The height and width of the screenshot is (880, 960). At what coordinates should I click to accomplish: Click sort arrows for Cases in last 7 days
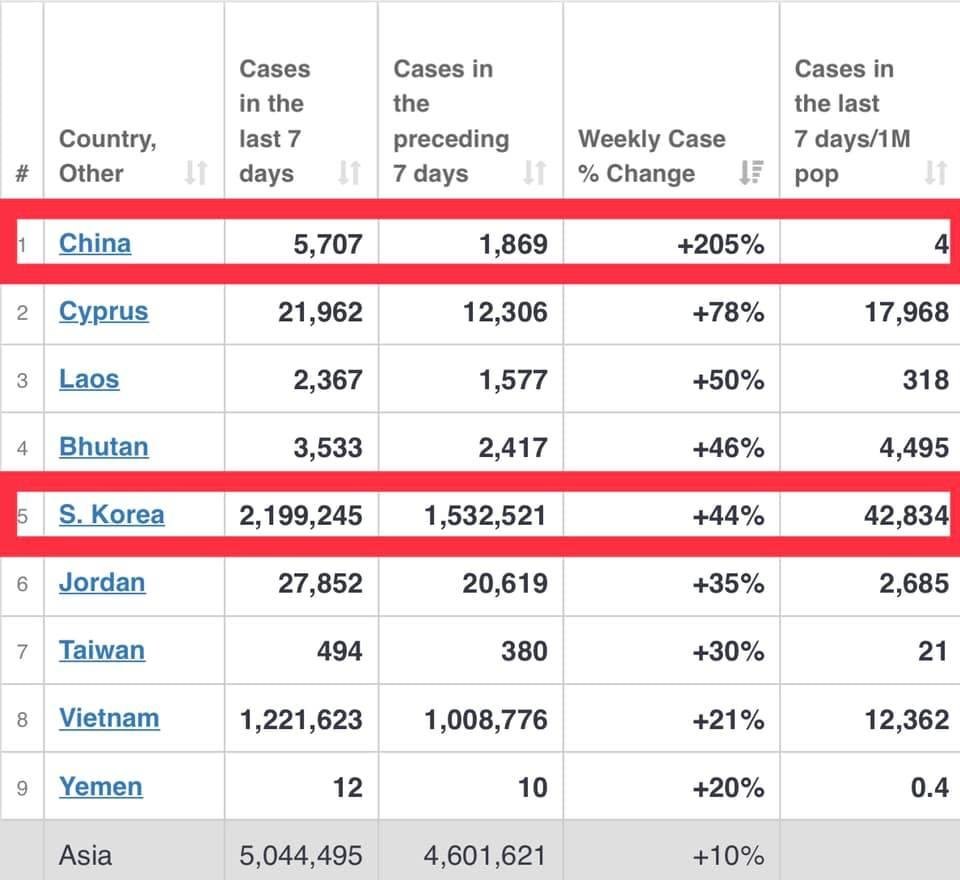click(349, 173)
